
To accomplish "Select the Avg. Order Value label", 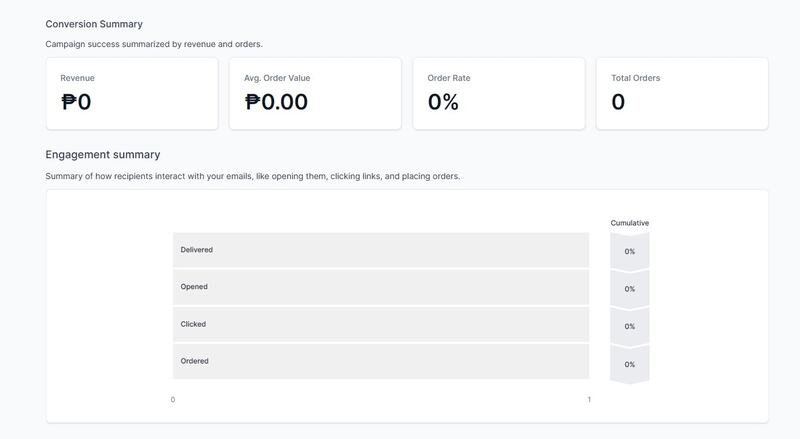I will 277,78.
